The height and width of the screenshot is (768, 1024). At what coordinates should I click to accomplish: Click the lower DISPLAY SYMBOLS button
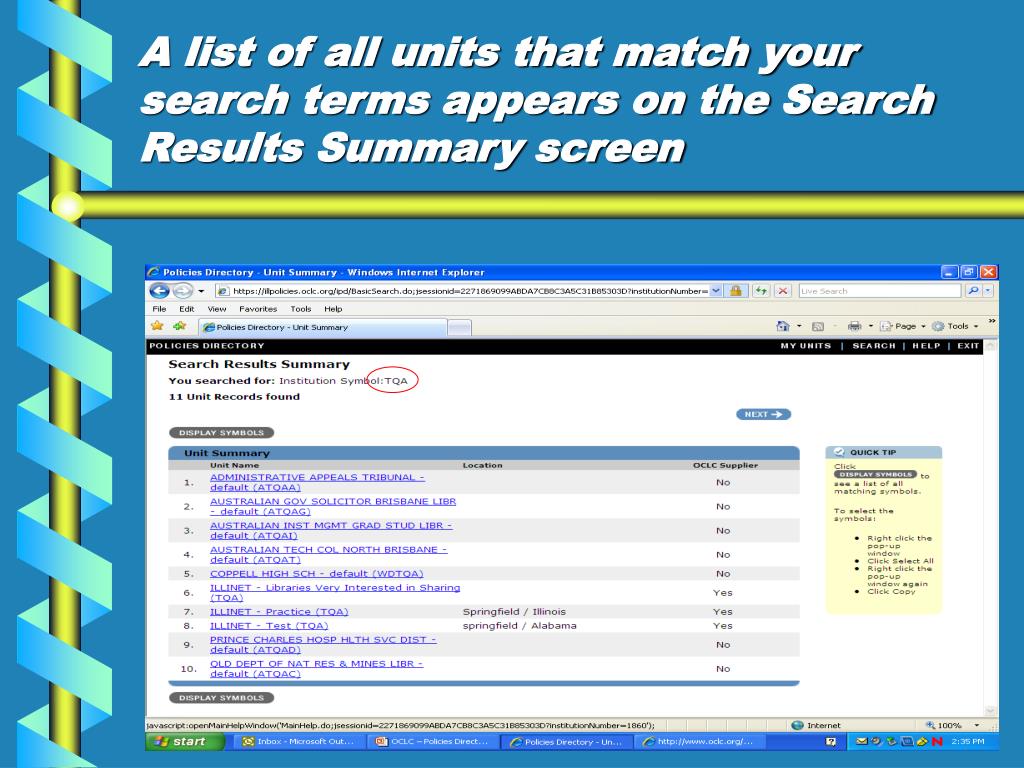pos(221,697)
